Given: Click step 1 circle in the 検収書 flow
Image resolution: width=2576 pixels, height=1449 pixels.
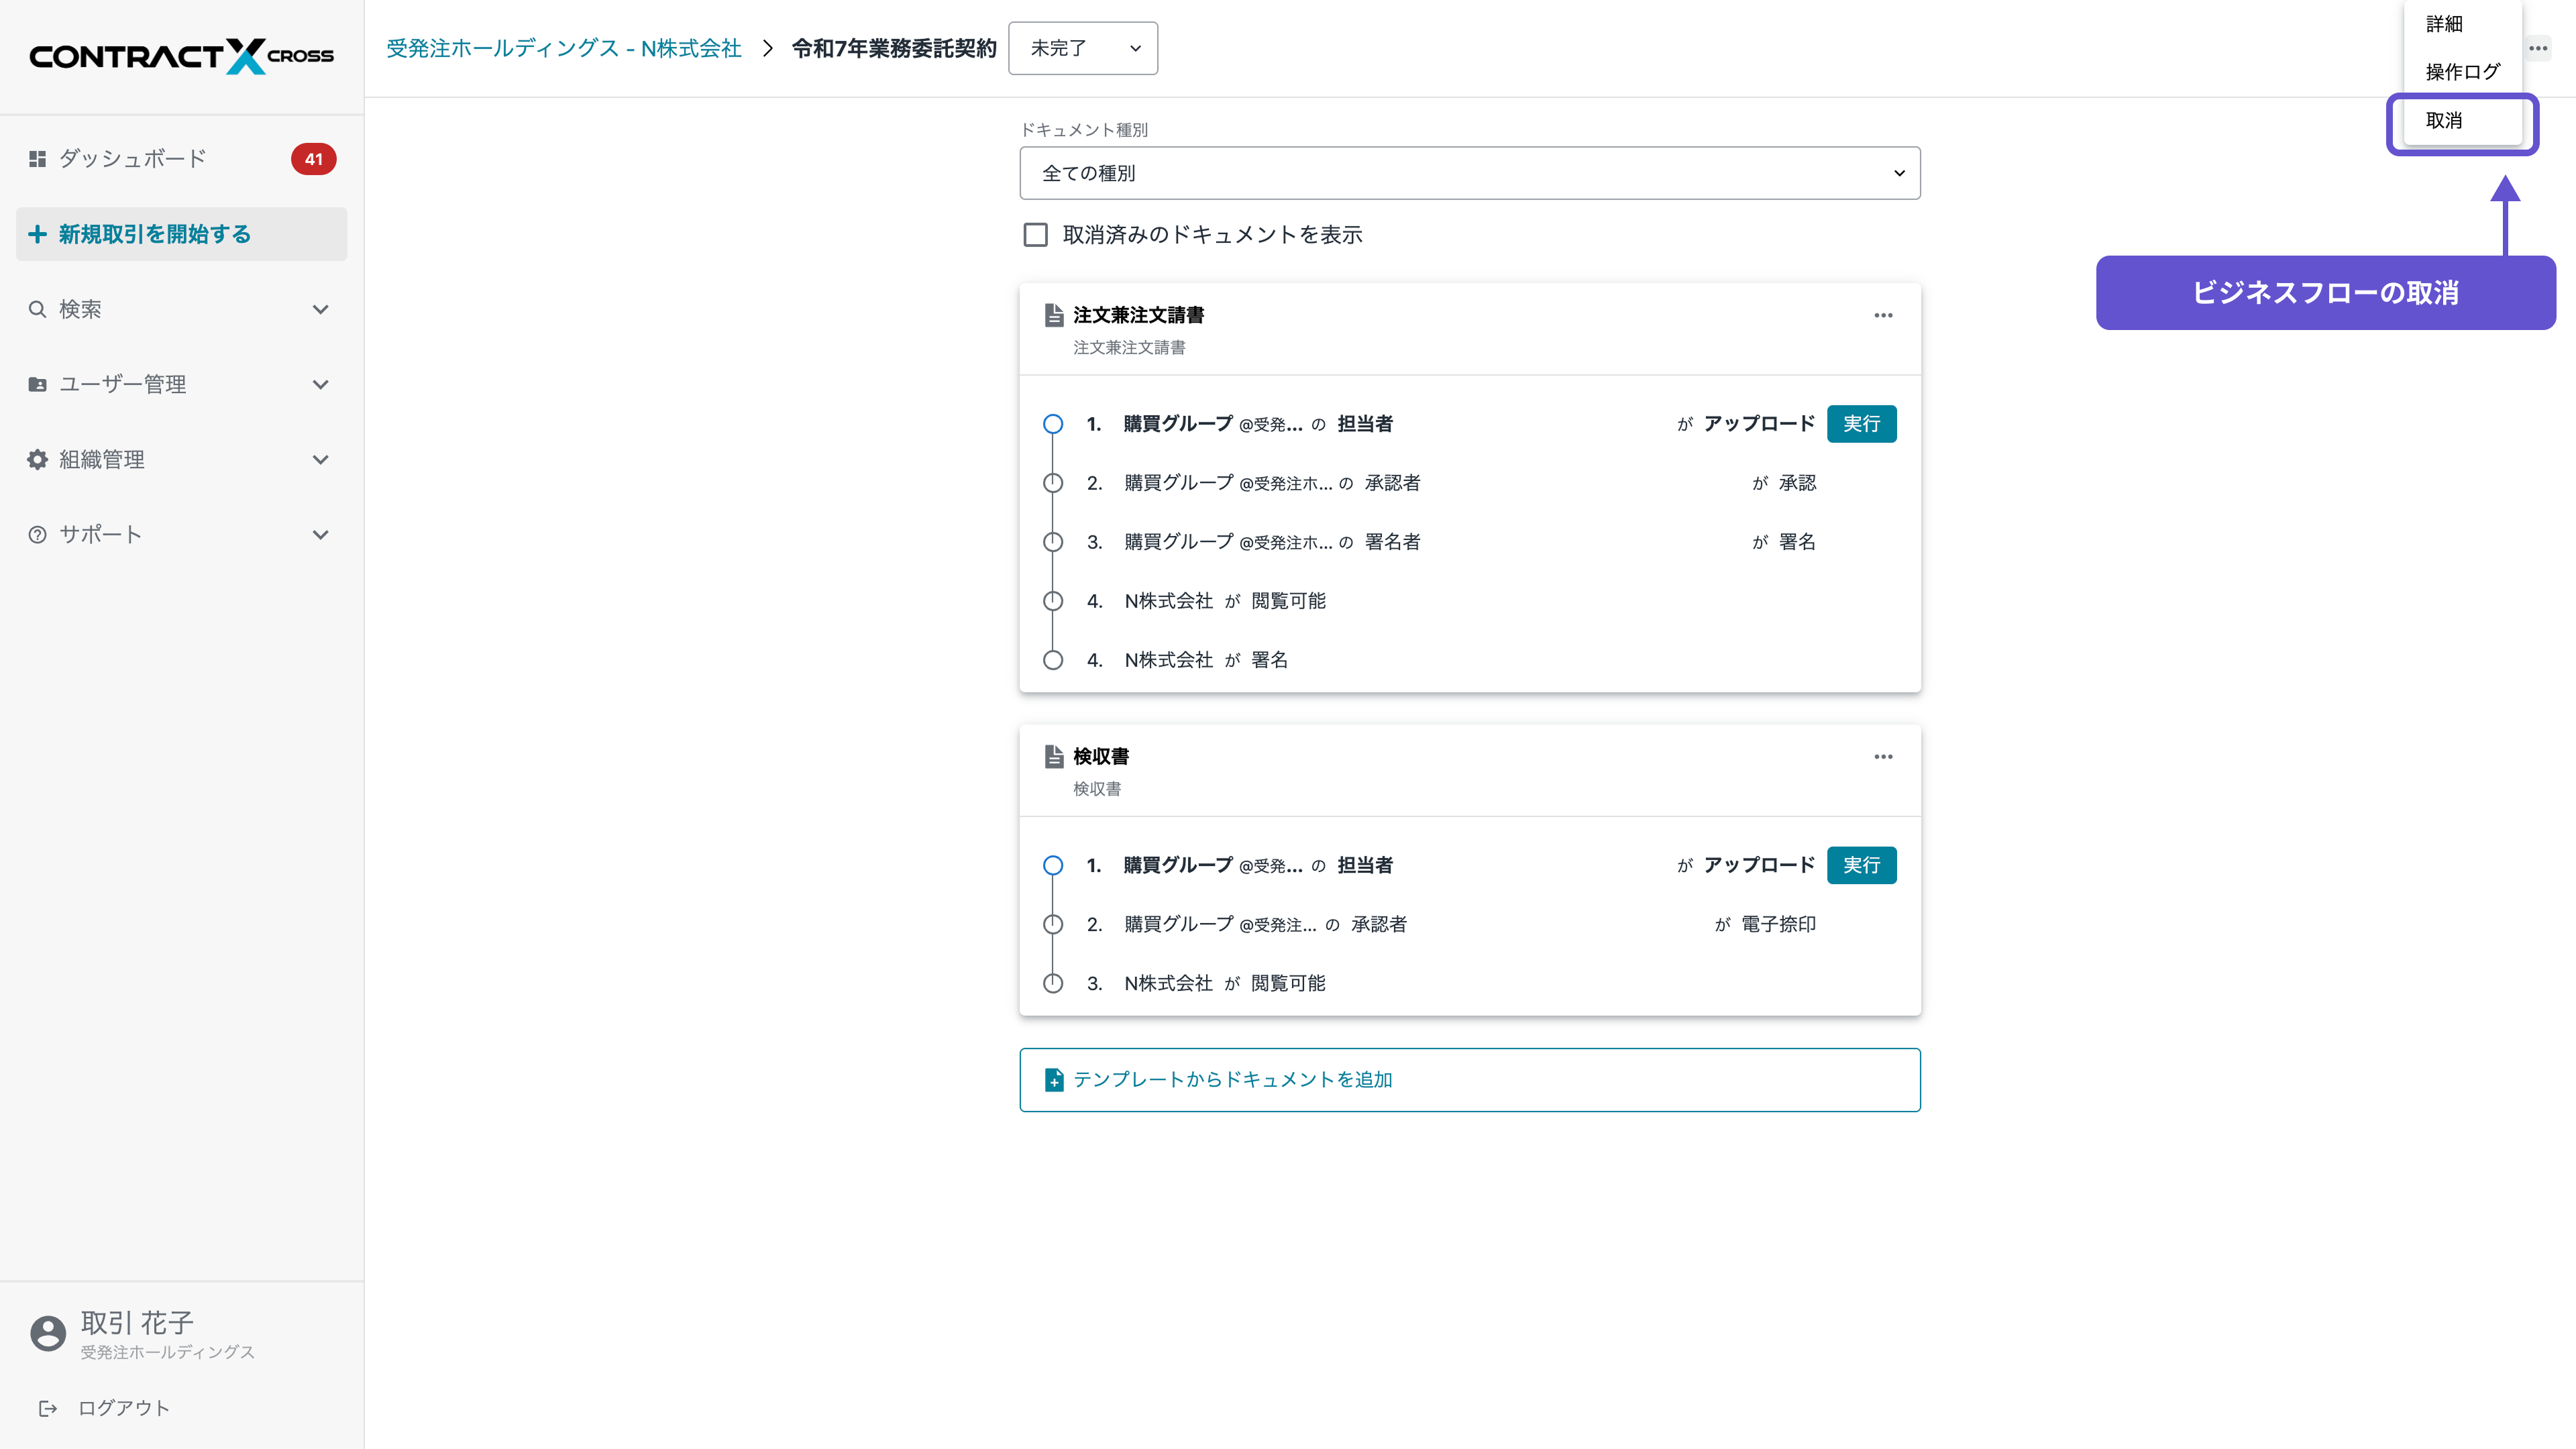Looking at the screenshot, I should pyautogui.click(x=1053, y=865).
